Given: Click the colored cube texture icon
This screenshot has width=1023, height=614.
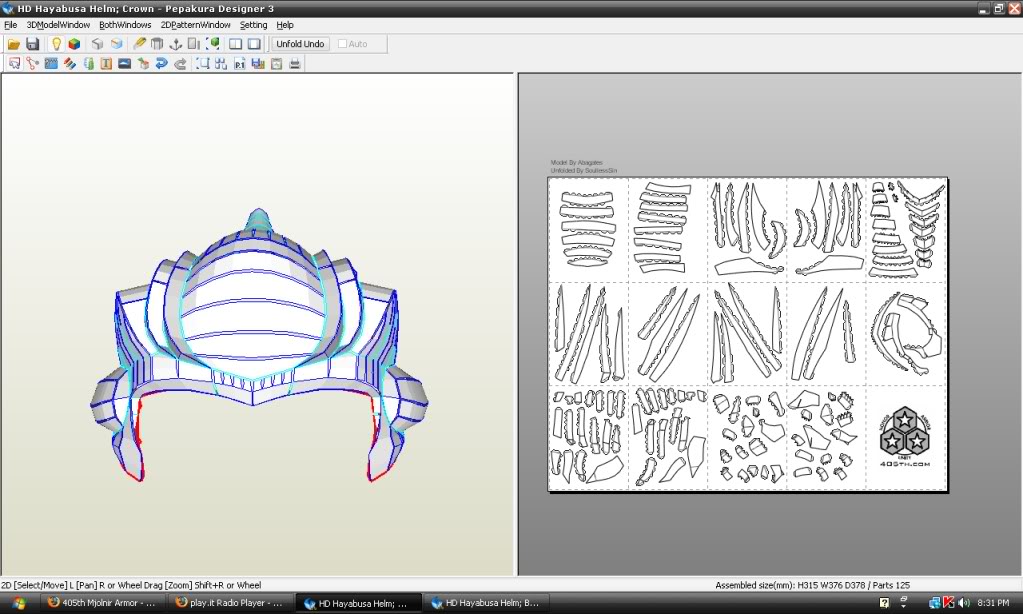Looking at the screenshot, I should coord(74,44).
